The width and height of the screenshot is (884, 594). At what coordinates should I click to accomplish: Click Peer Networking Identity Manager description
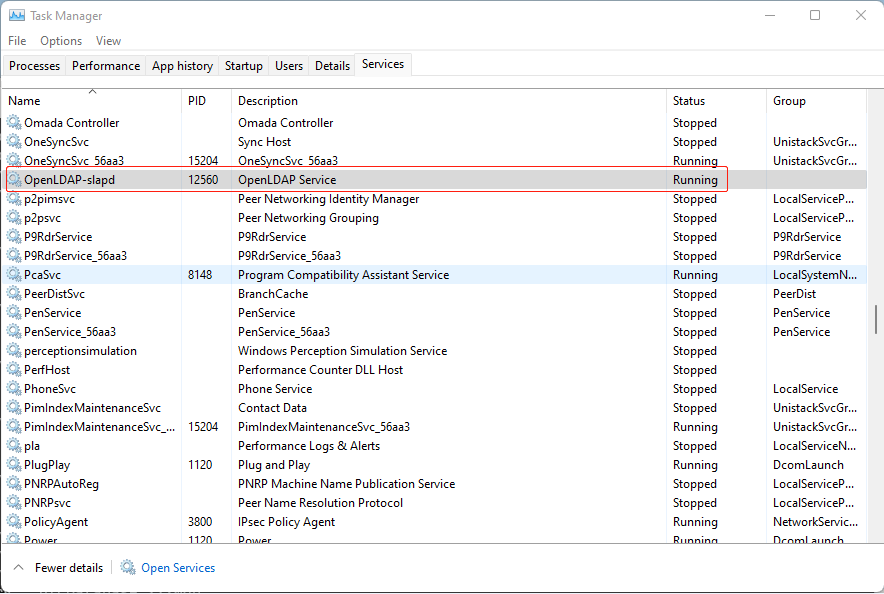[x=329, y=198]
